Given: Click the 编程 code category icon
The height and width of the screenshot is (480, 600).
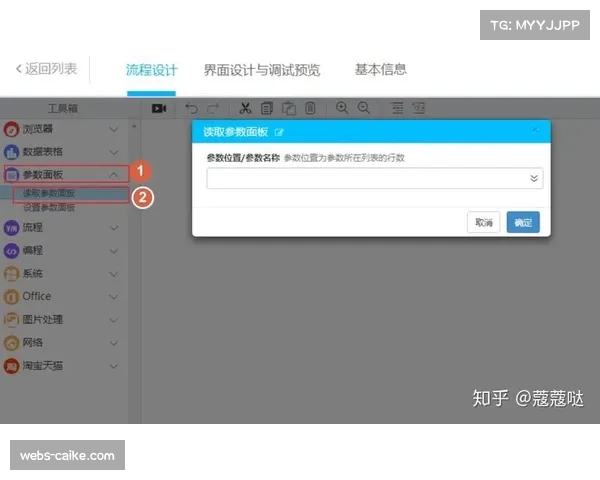Looking at the screenshot, I should (11, 251).
